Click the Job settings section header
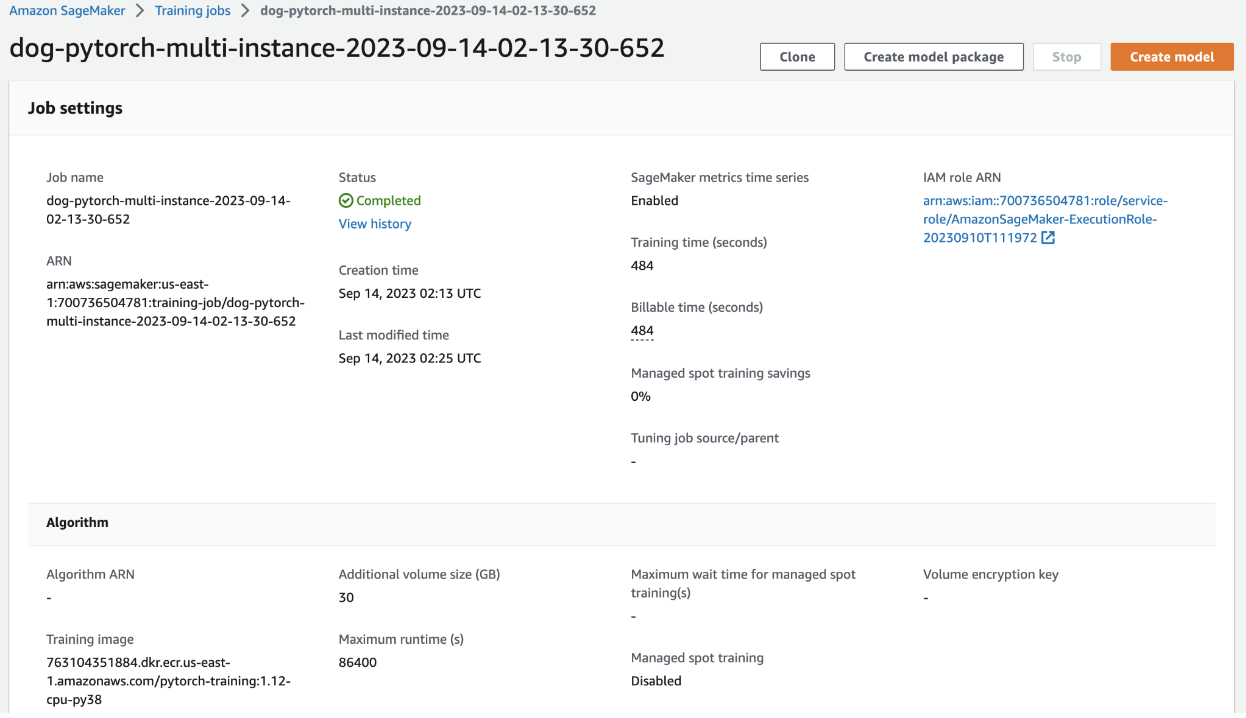Image resolution: width=1246 pixels, height=718 pixels. pos(75,108)
